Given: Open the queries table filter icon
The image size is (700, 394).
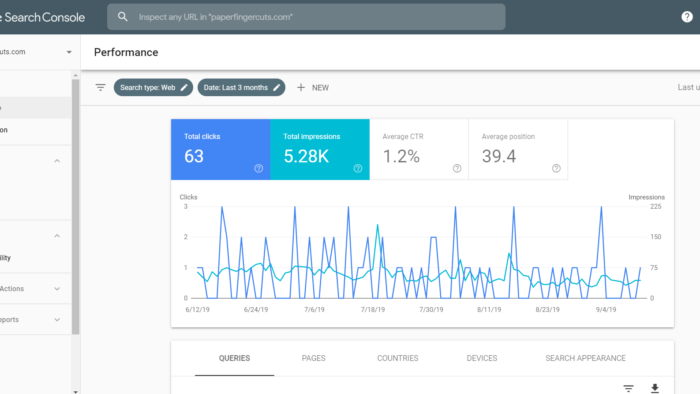Looking at the screenshot, I should point(628,388).
